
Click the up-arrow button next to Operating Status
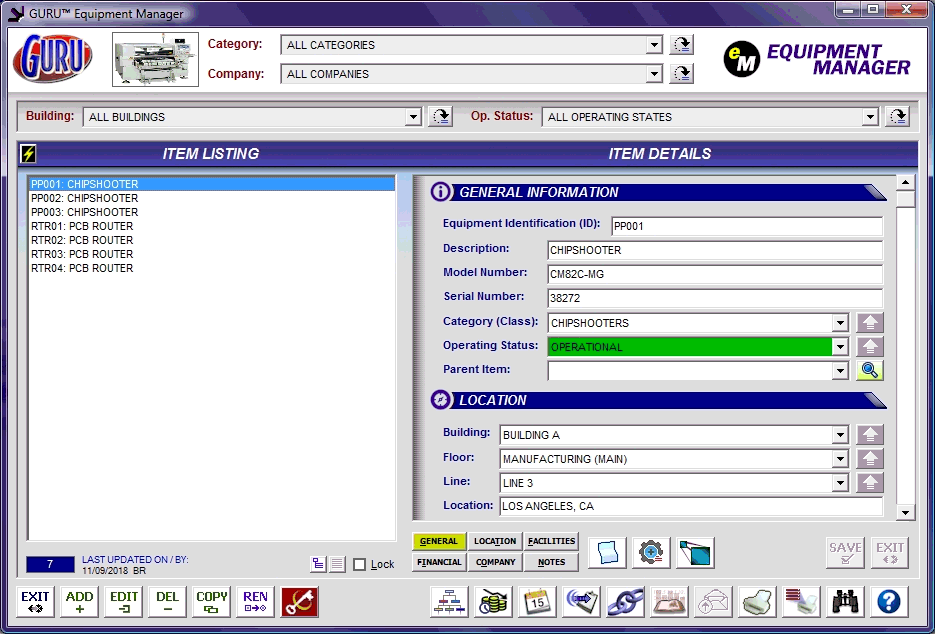pyautogui.click(x=870, y=347)
